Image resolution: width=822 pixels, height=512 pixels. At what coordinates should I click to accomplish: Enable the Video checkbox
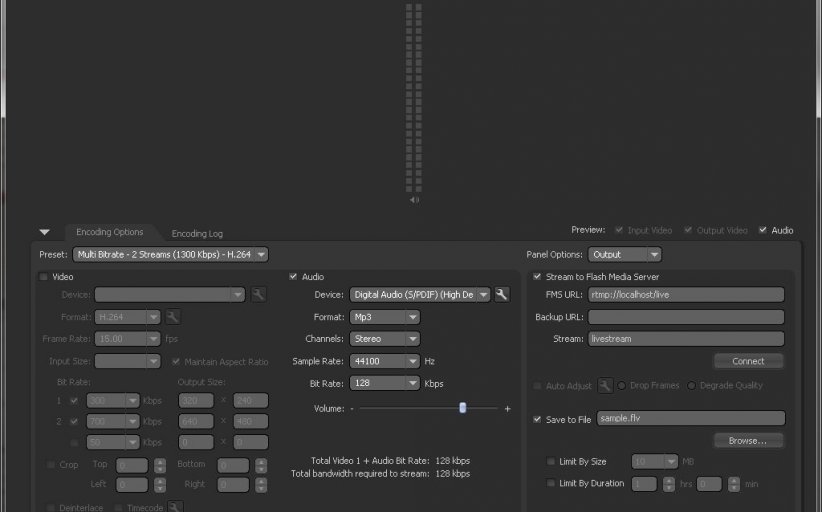[x=43, y=277]
